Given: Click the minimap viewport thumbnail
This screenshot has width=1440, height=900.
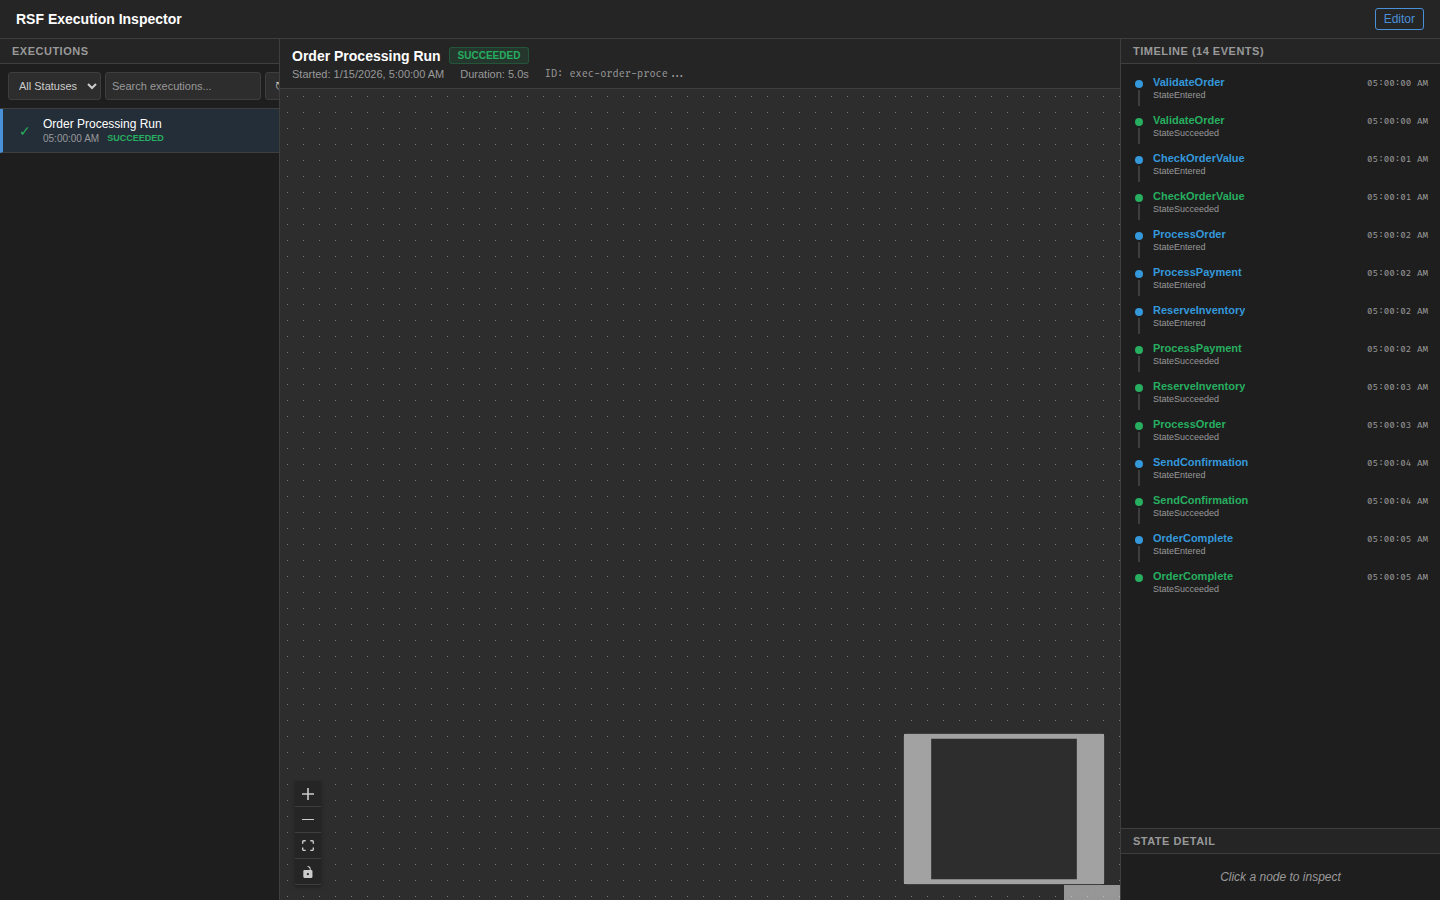Looking at the screenshot, I should tap(1003, 809).
